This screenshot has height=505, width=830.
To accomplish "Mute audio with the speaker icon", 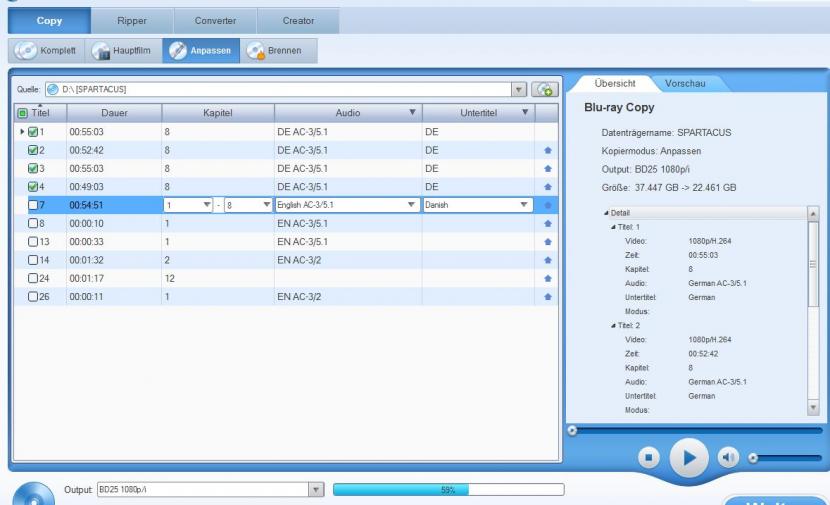I will point(728,457).
